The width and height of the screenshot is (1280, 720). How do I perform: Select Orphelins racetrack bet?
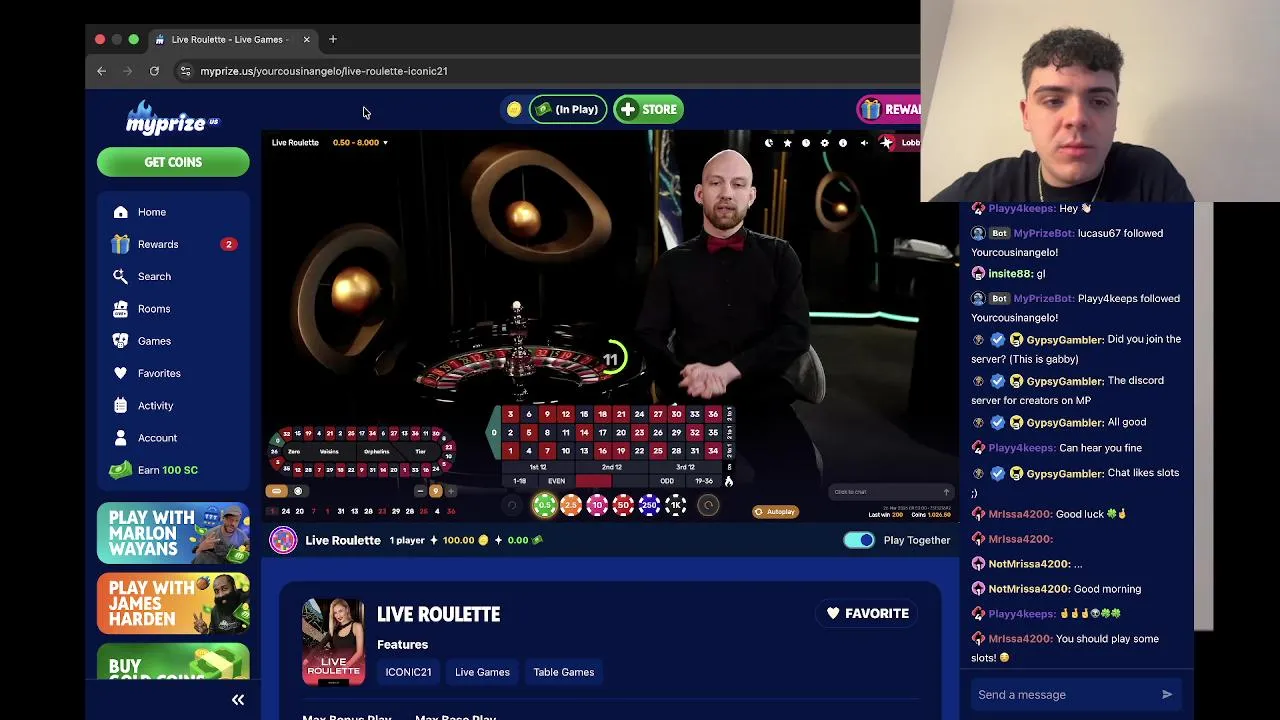(377, 451)
